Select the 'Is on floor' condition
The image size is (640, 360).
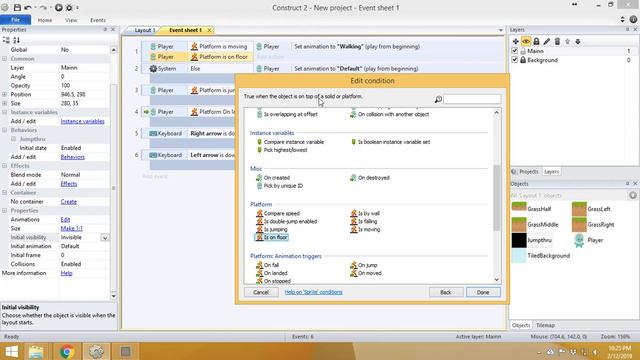272,237
